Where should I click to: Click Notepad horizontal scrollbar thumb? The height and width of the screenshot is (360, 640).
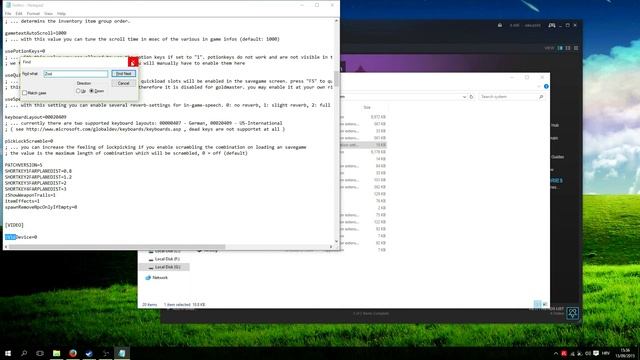point(117,247)
